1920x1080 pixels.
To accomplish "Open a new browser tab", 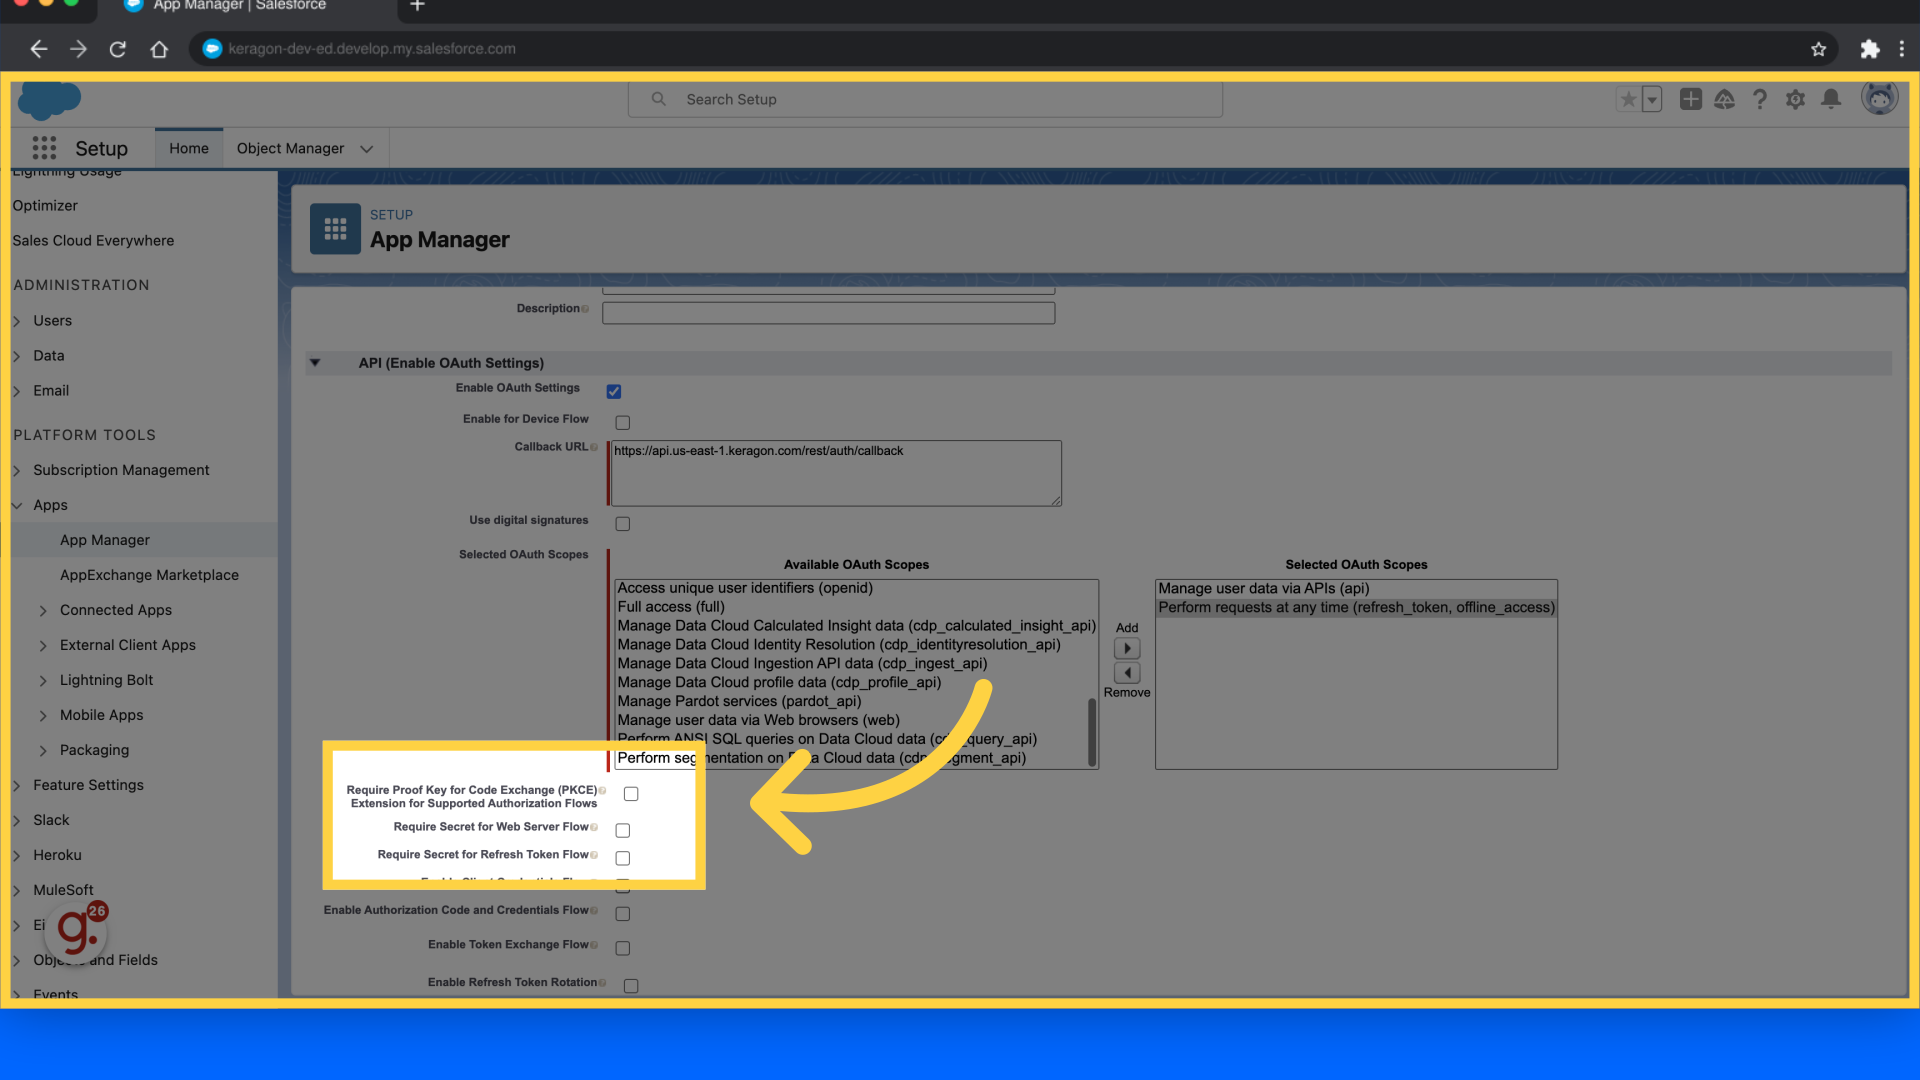I will pyautogui.click(x=418, y=6).
